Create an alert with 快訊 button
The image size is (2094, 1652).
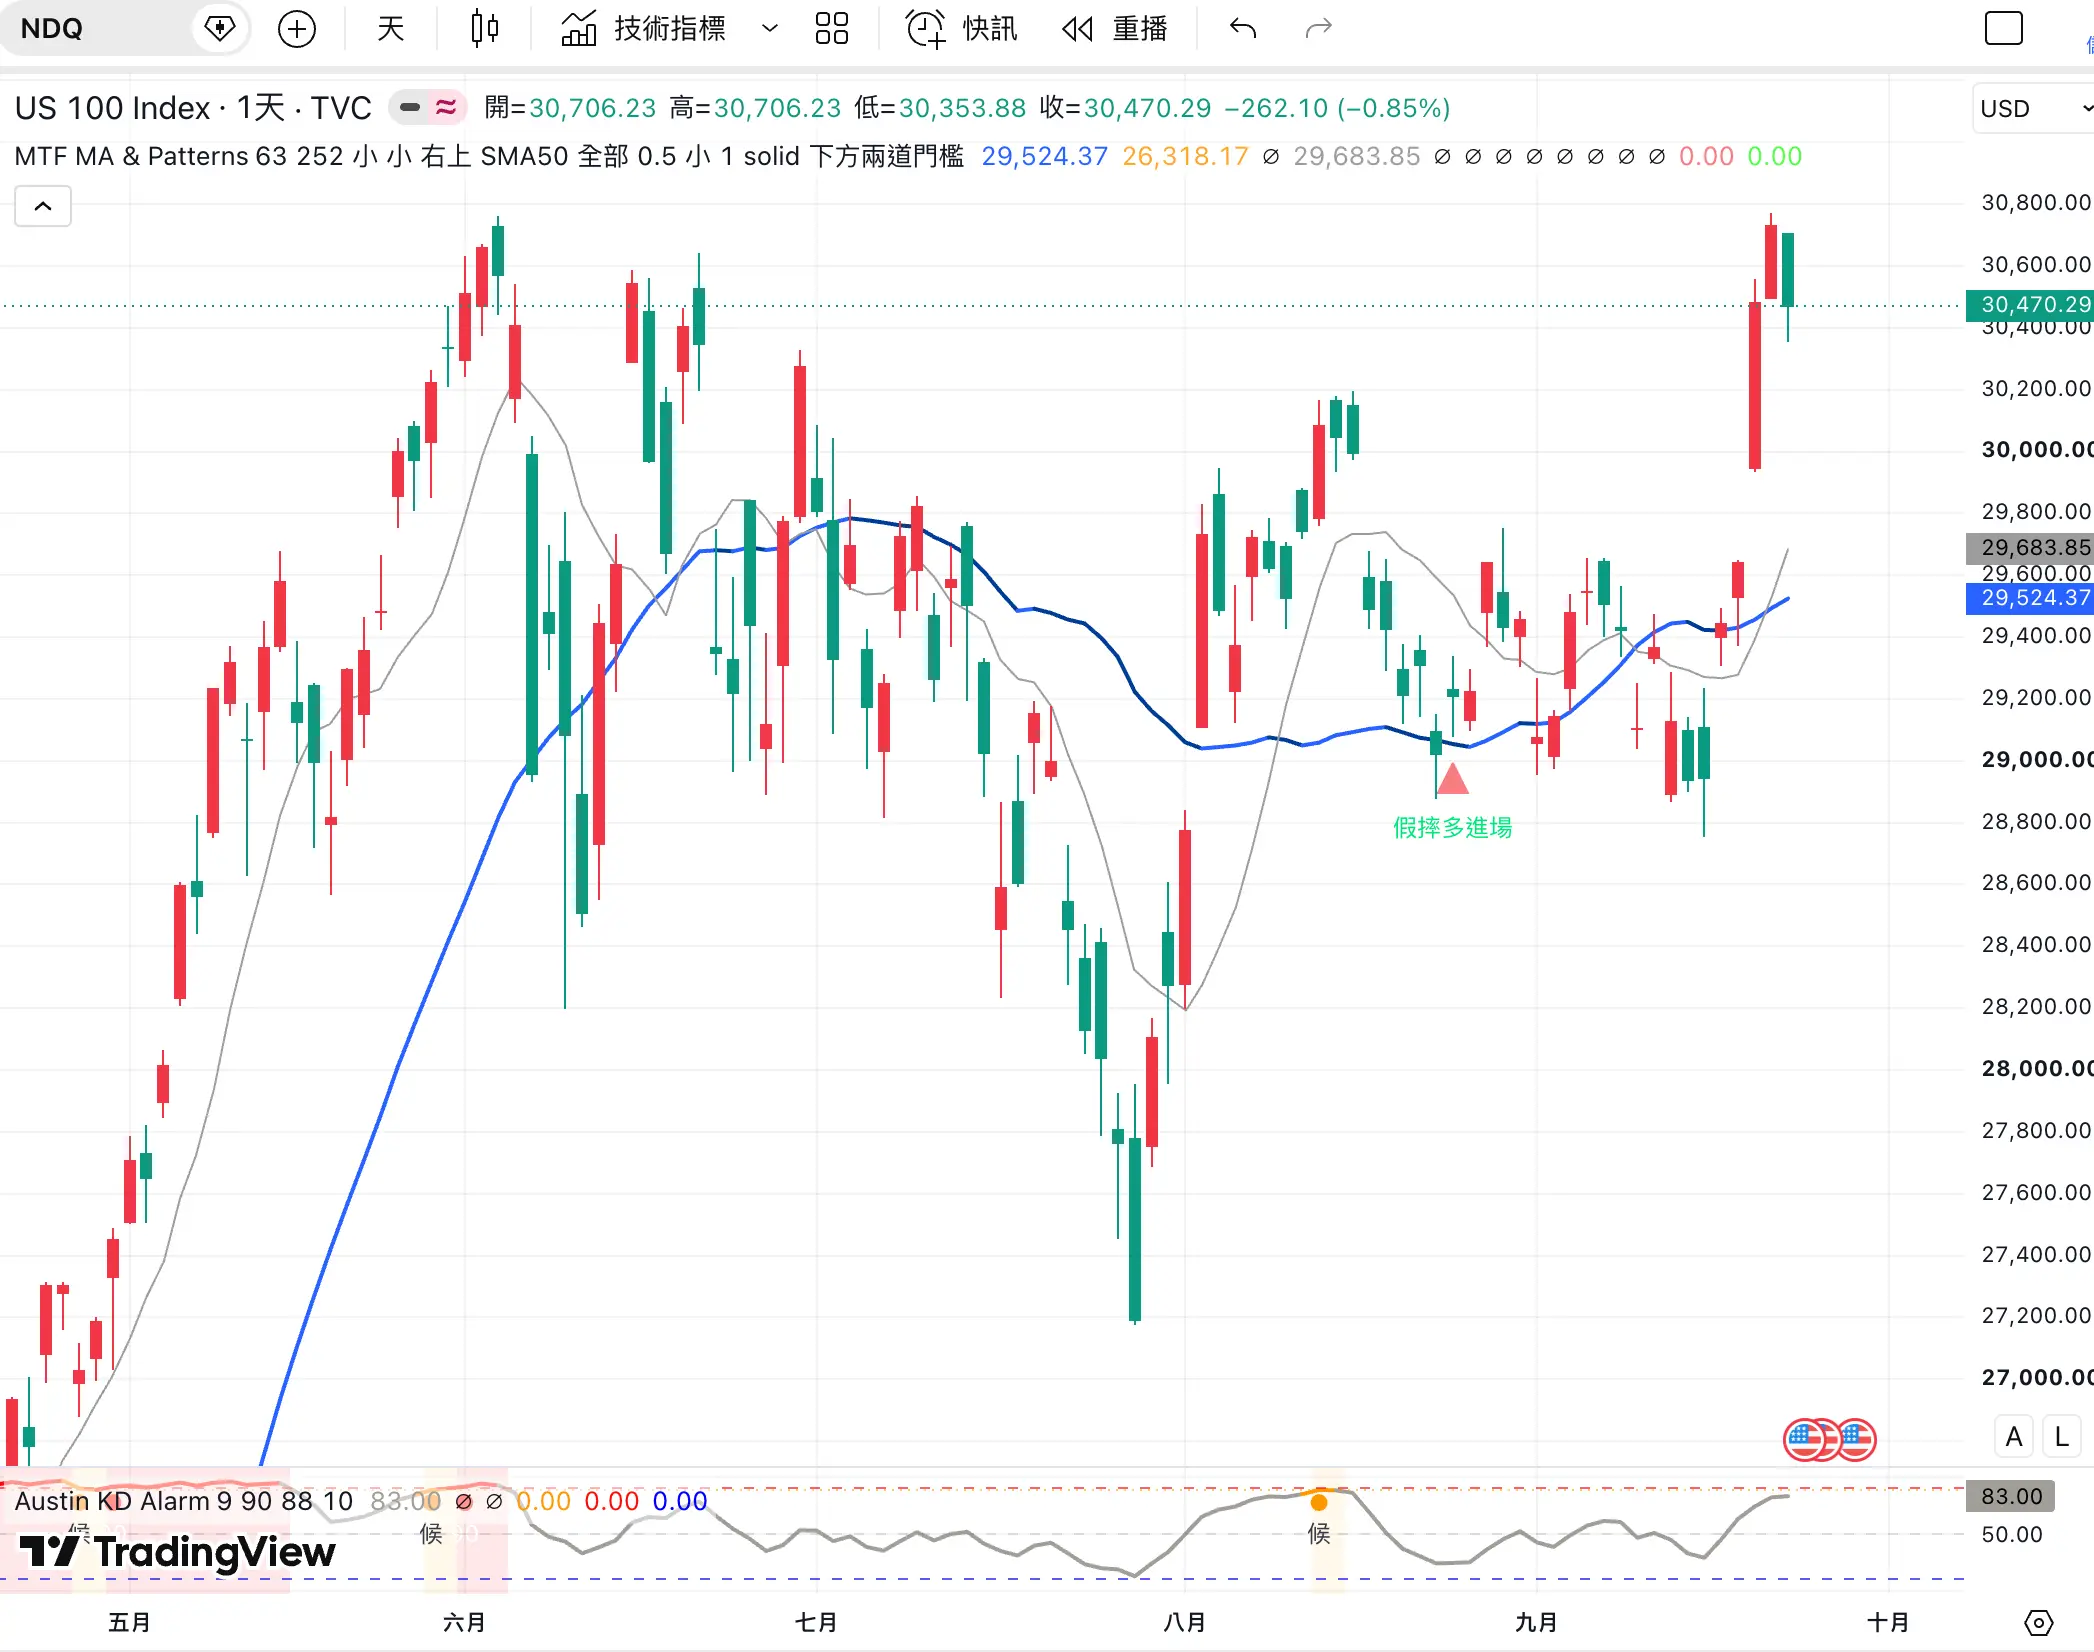click(x=961, y=28)
